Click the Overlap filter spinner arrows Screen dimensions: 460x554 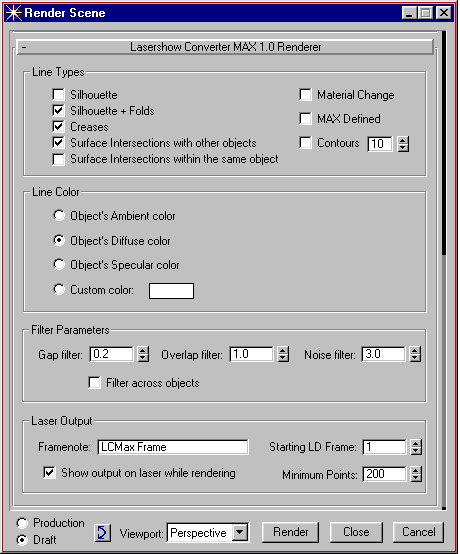pyautogui.click(x=283, y=354)
